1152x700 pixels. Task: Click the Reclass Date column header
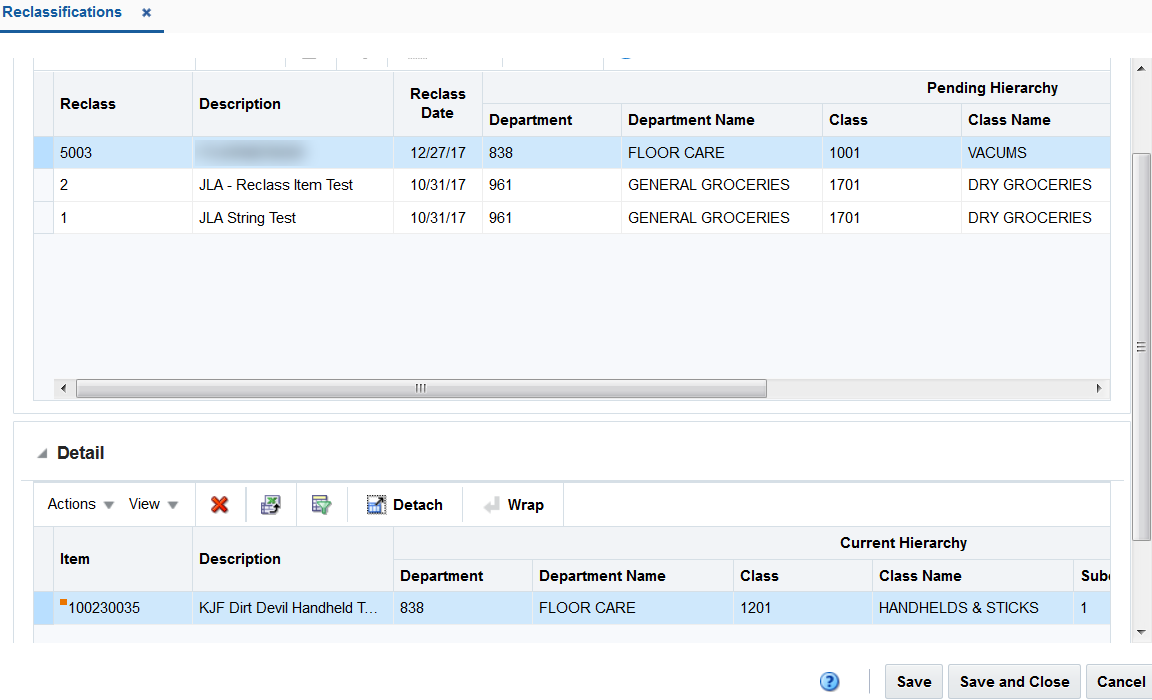pyautogui.click(x=437, y=104)
